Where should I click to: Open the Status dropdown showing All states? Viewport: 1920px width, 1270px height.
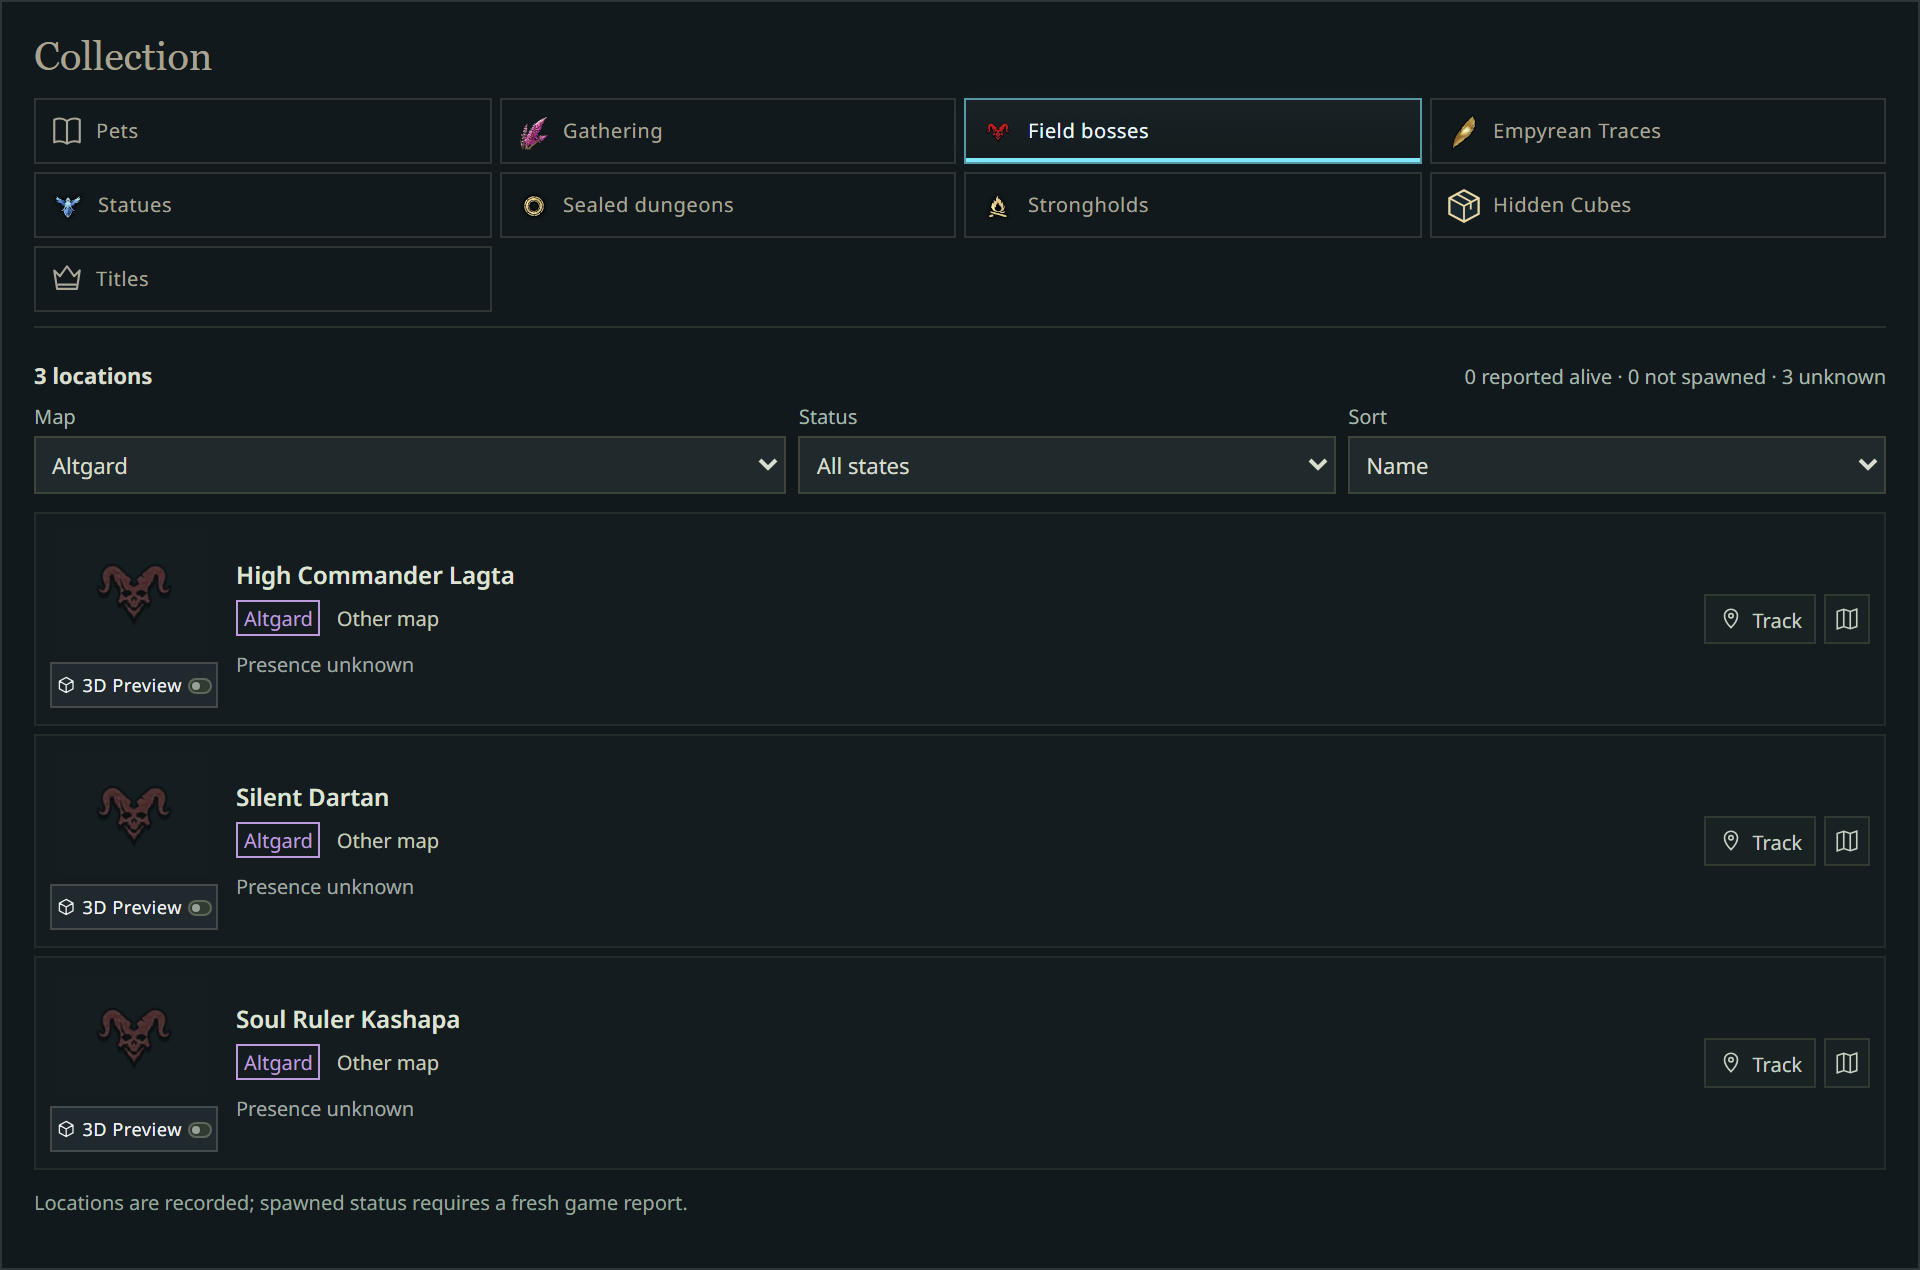1066,465
